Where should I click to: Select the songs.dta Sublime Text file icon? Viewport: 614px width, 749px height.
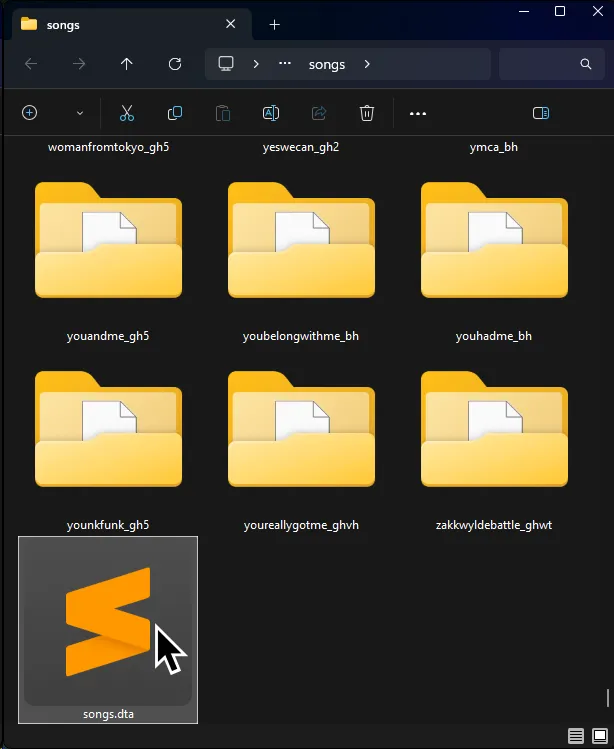108,622
